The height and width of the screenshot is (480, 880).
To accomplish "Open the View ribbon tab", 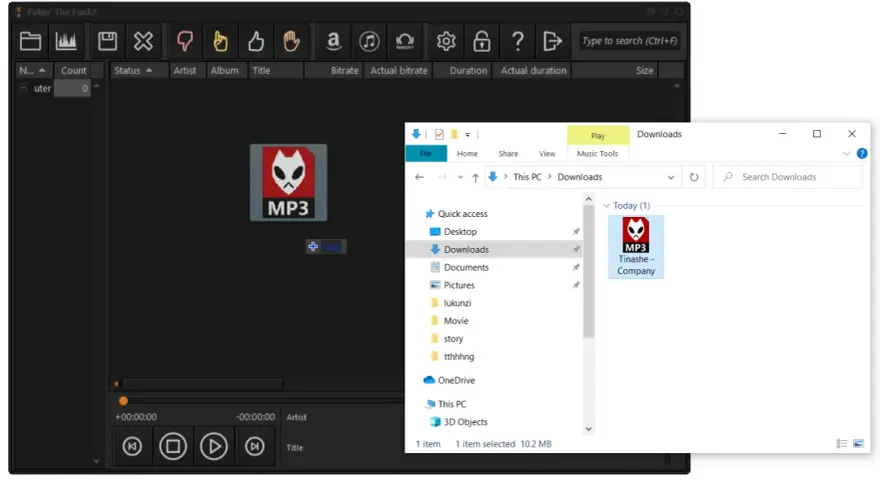I will coord(547,153).
